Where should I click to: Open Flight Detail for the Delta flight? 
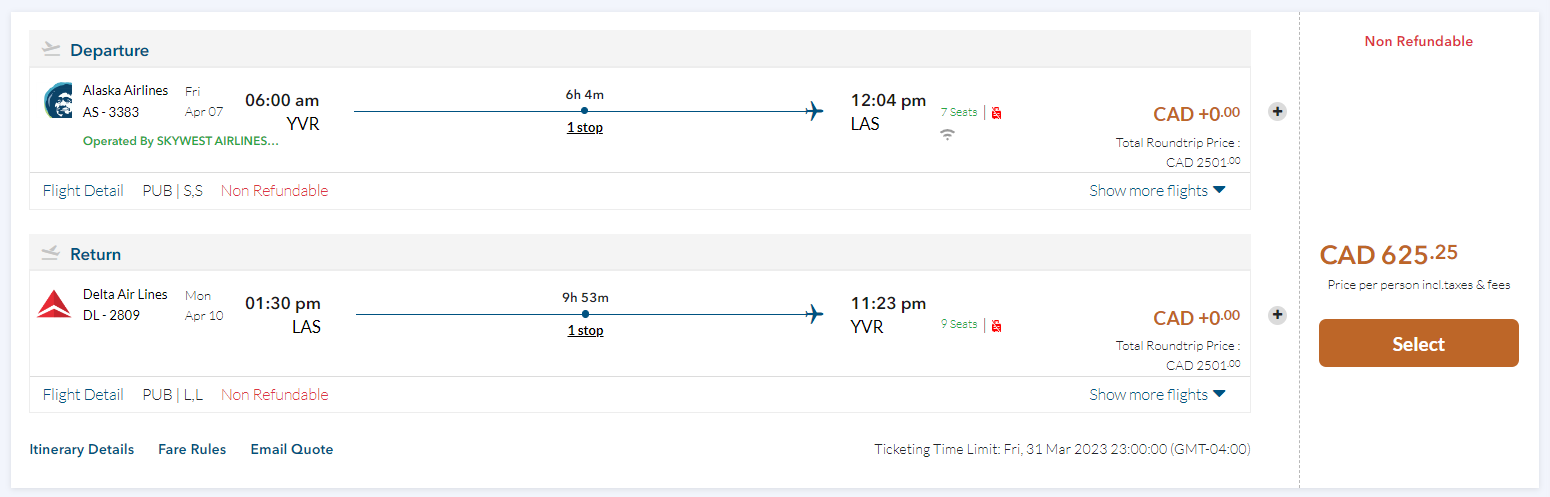83,395
